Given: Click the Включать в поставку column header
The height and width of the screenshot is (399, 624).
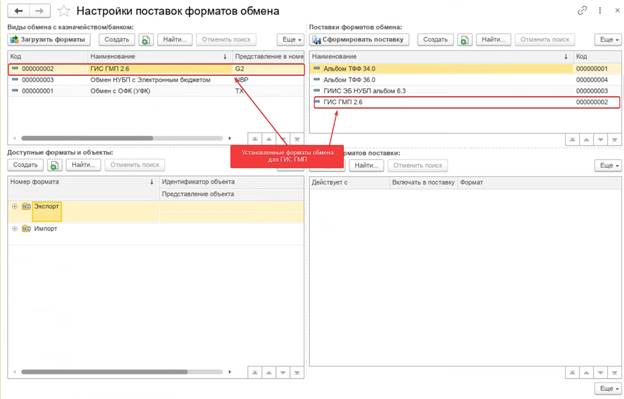Looking at the screenshot, I should (x=423, y=183).
